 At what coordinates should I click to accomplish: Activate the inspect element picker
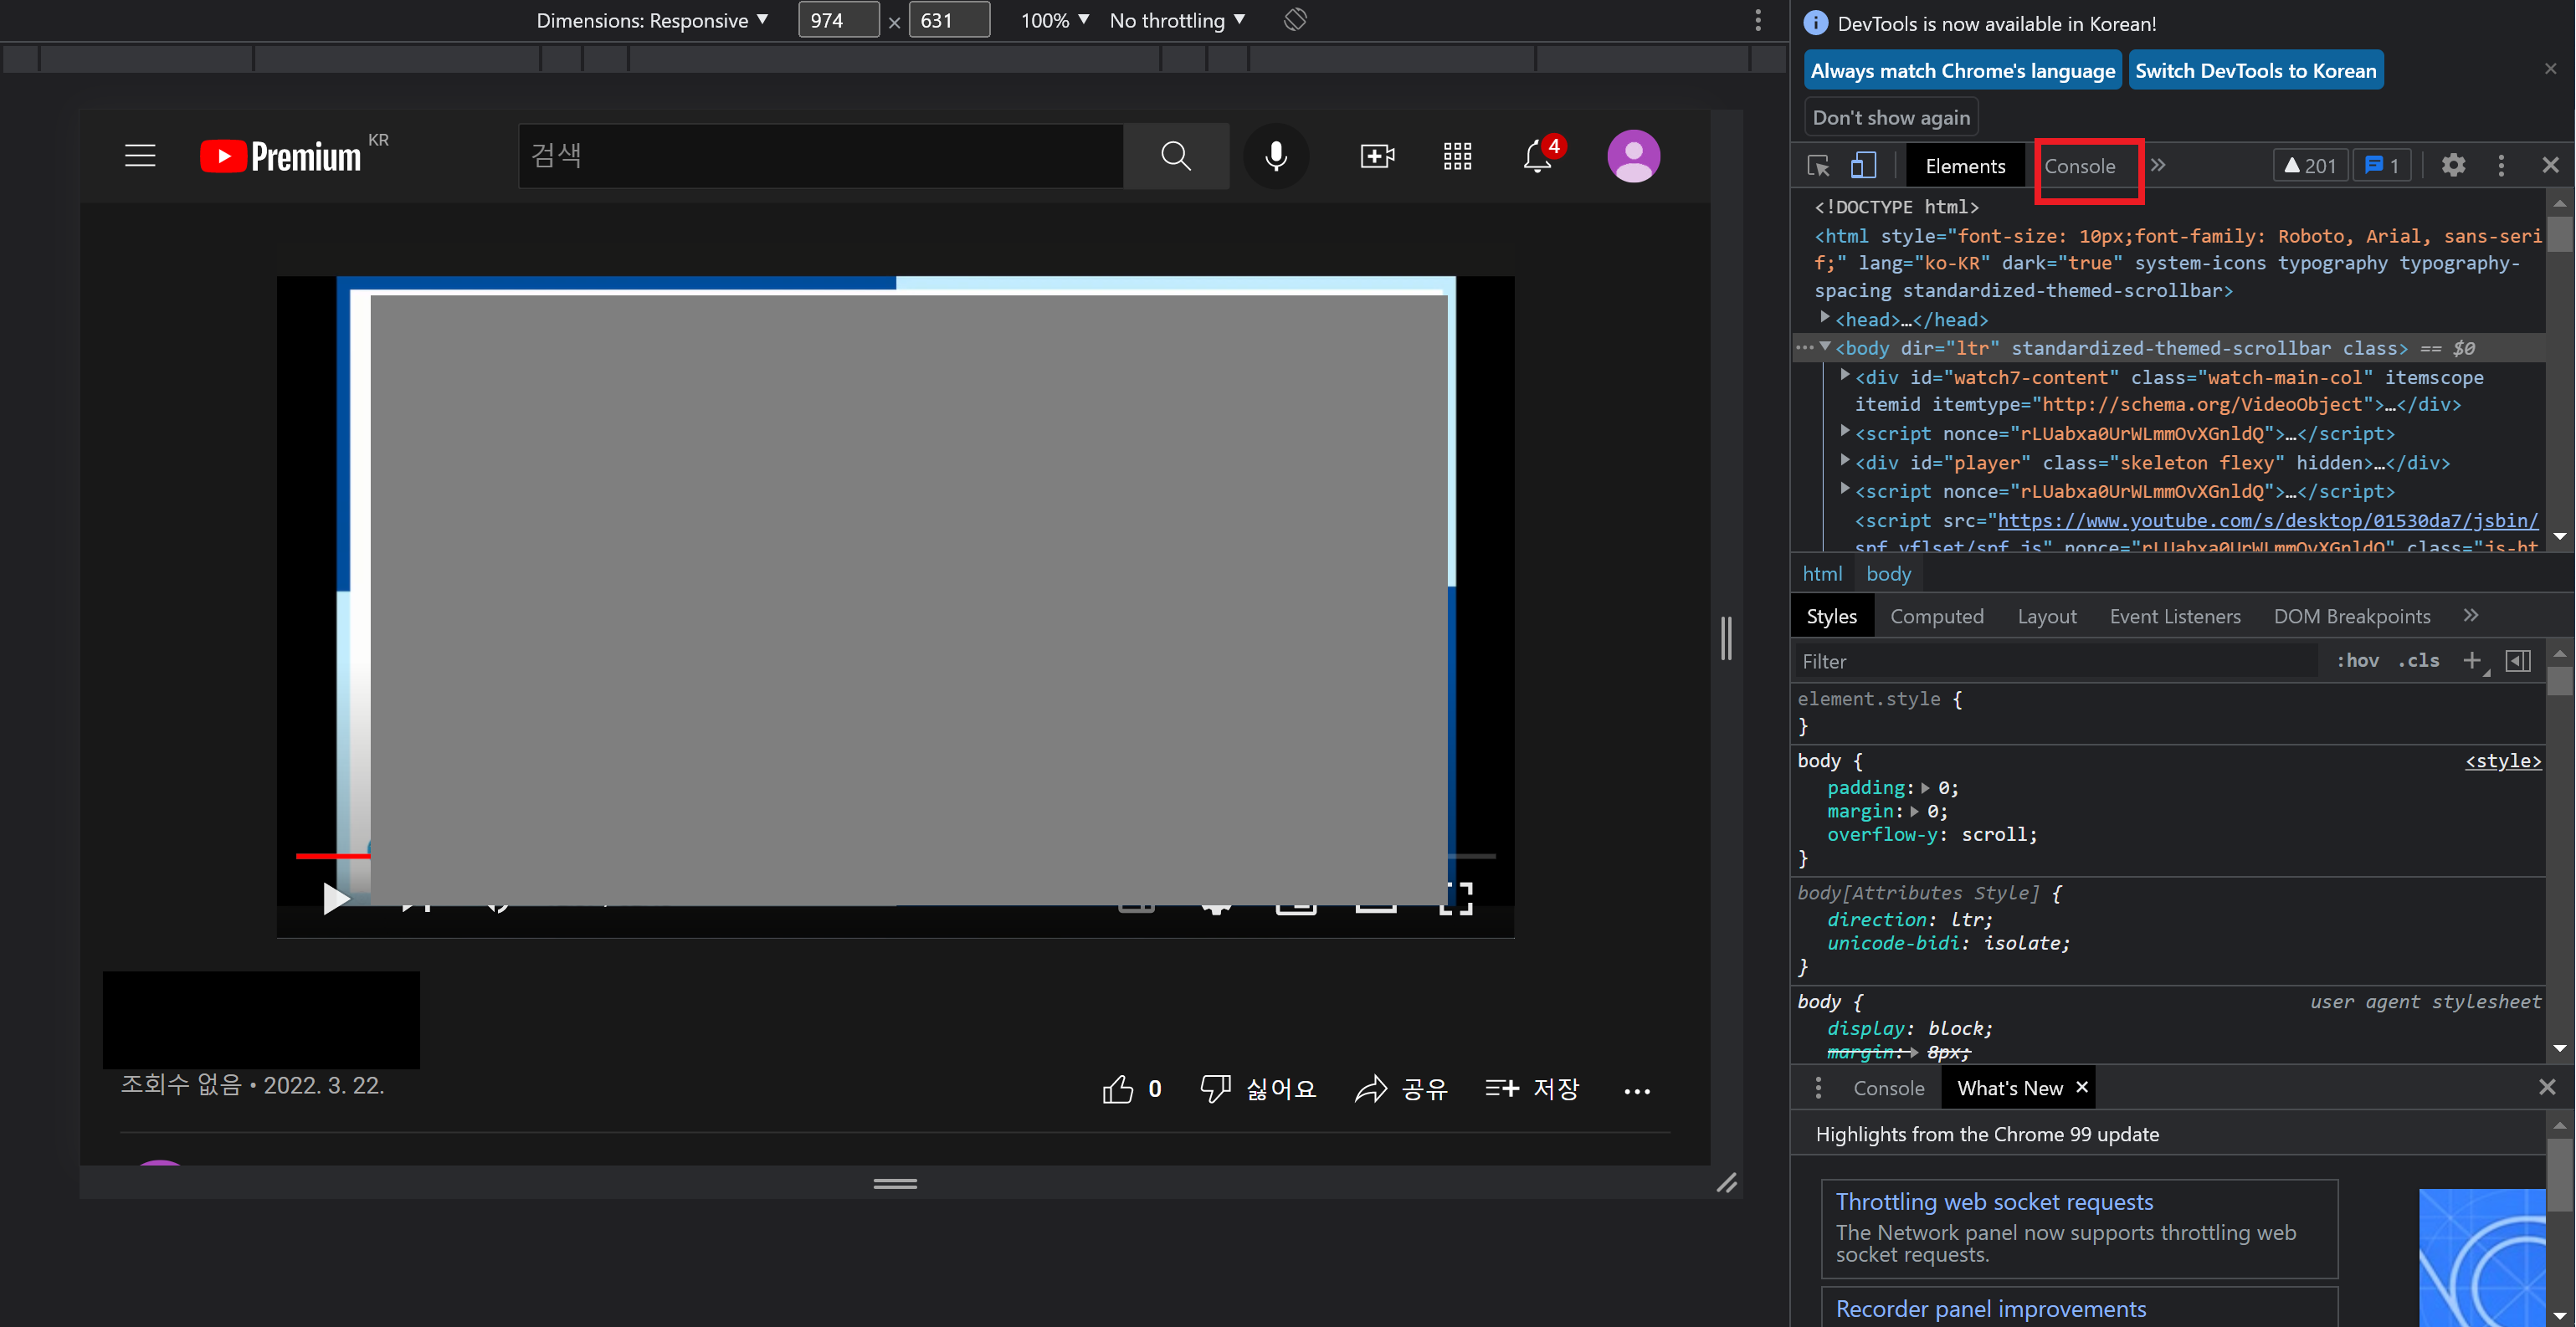coord(1819,166)
